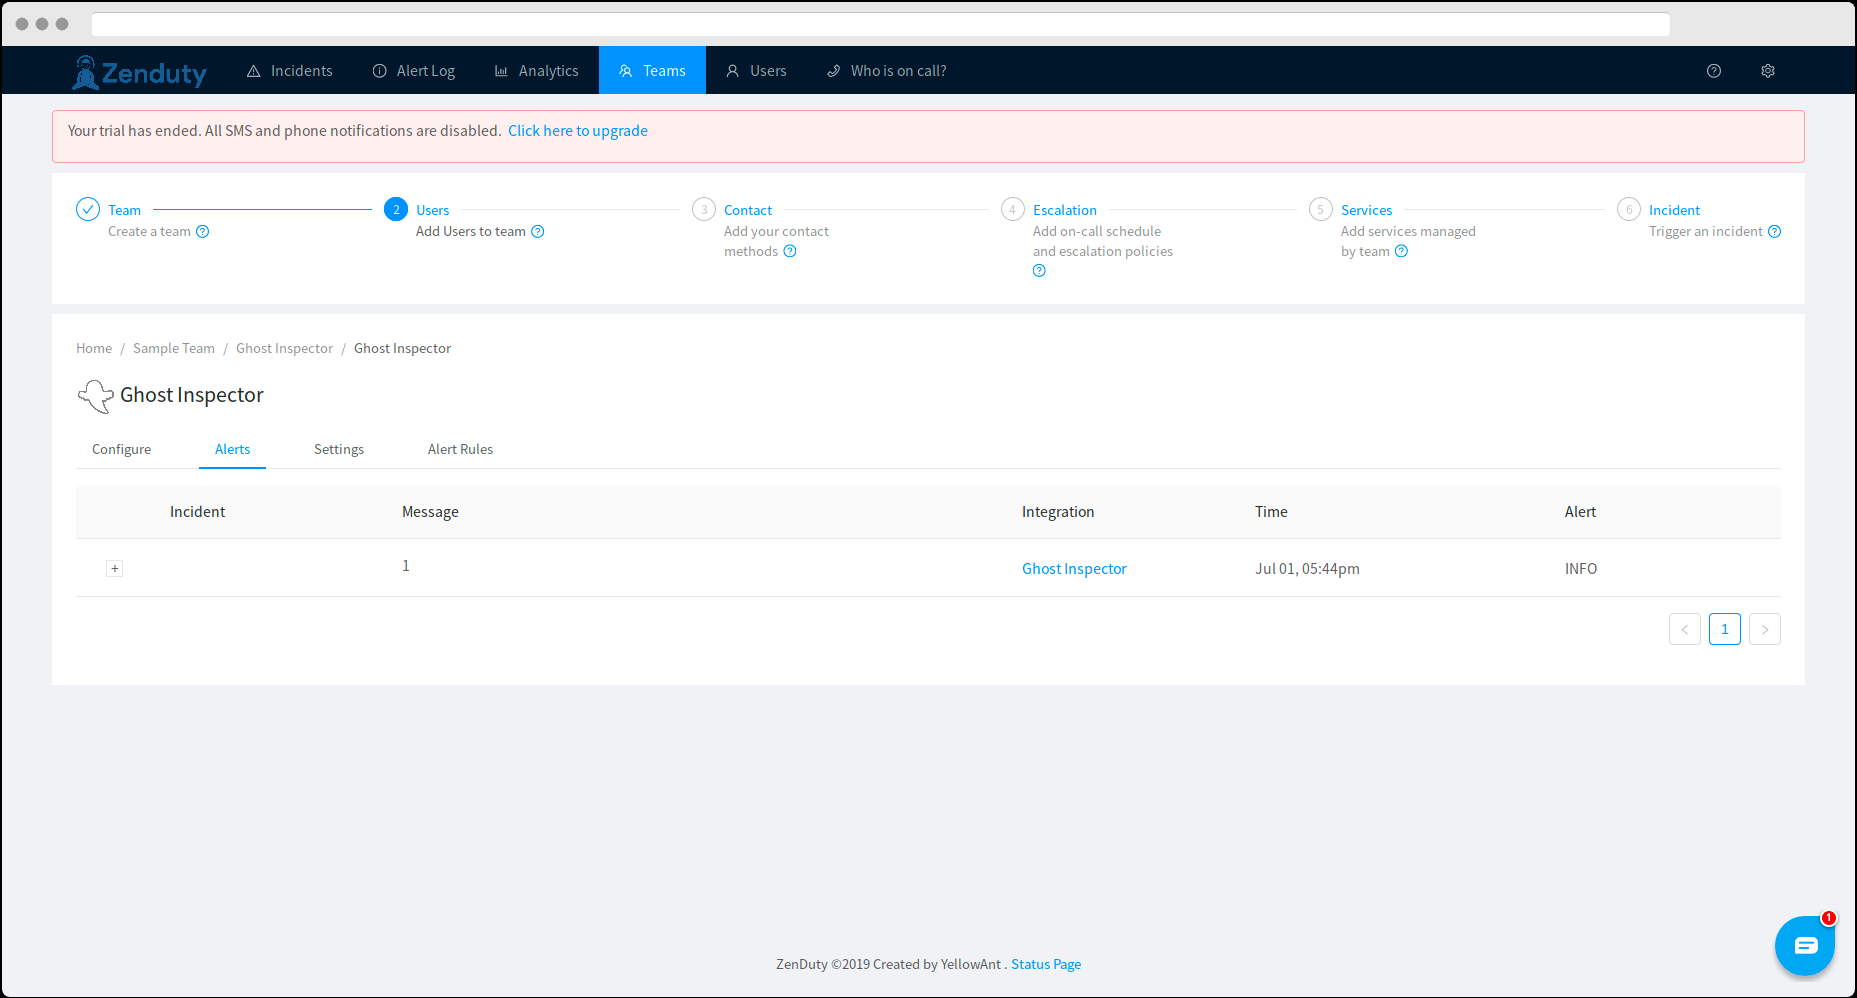Click the Incident step label
The width and height of the screenshot is (1857, 998).
coord(1675,211)
